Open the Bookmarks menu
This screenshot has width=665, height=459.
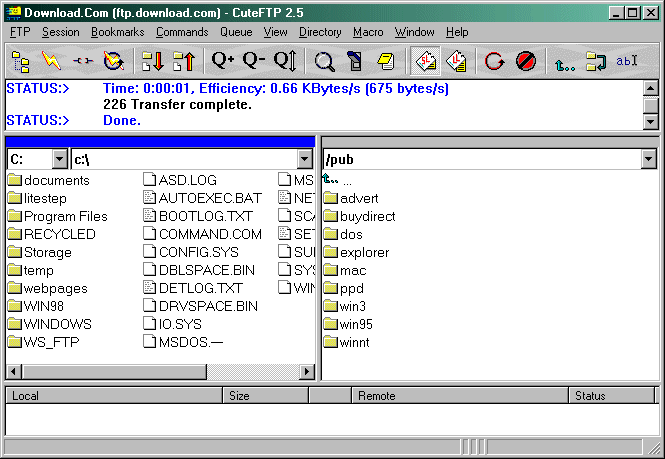[x=117, y=32]
